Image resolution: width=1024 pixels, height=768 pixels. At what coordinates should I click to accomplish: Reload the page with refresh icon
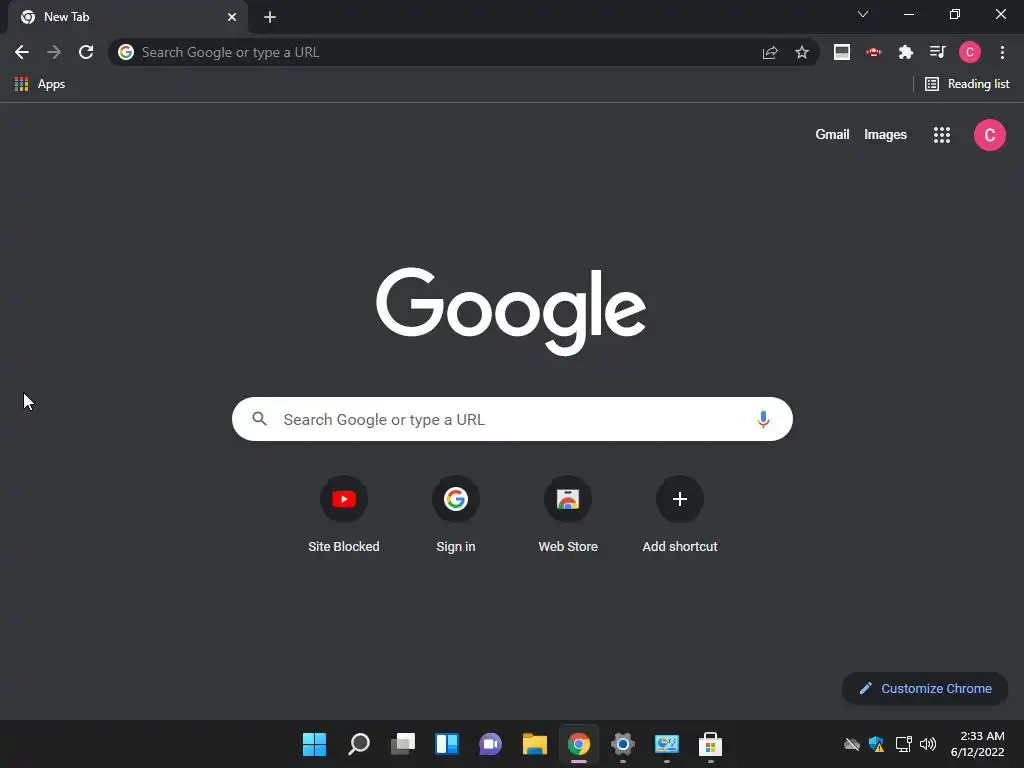(86, 52)
